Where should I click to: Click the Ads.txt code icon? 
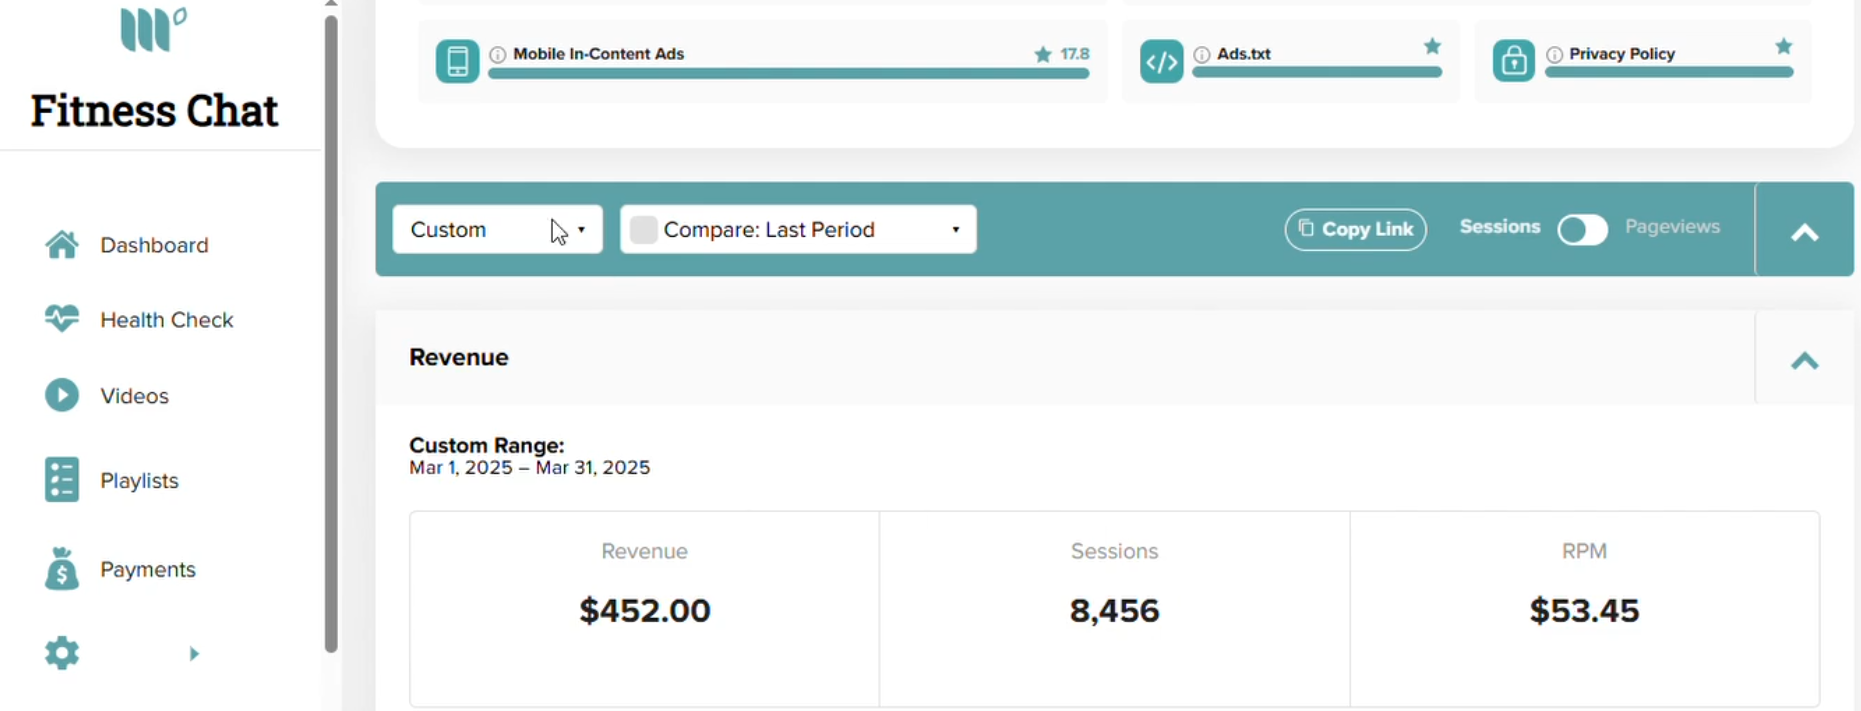1162,62
